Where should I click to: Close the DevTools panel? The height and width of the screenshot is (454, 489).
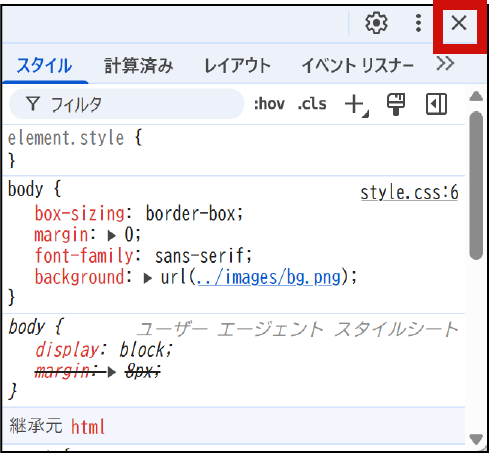459,23
